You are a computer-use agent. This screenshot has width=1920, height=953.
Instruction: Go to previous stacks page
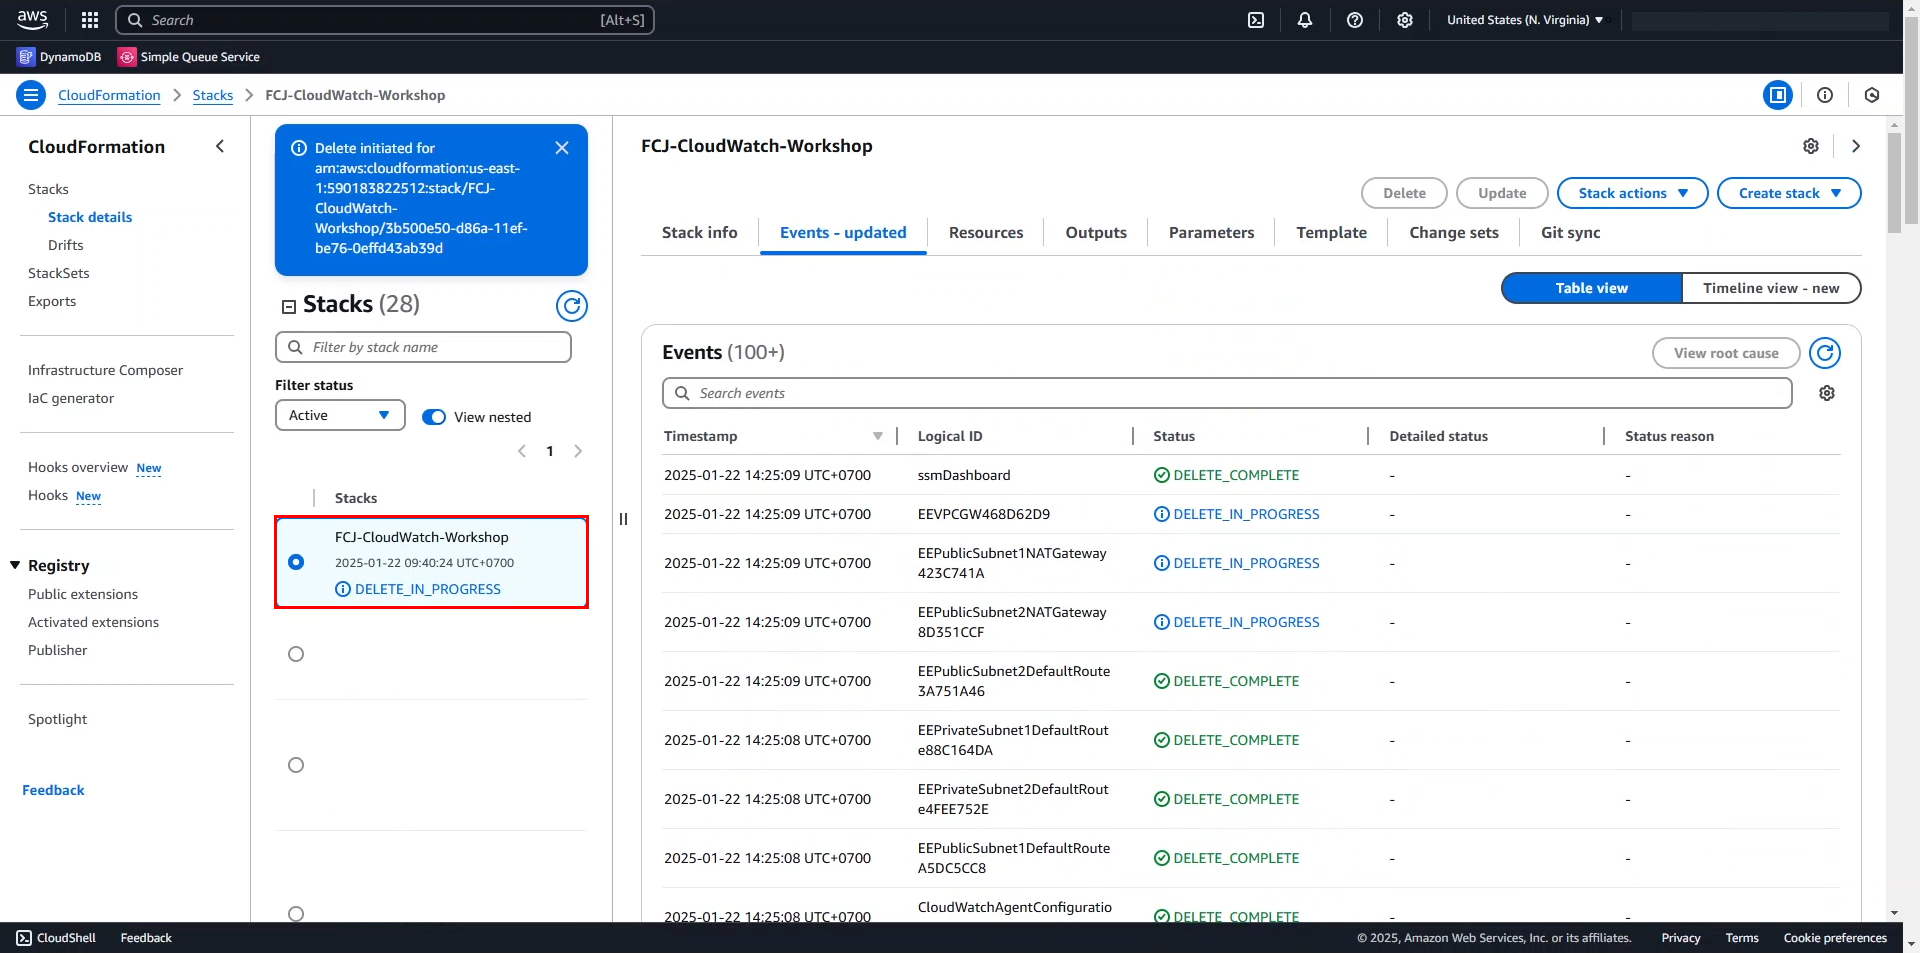pyautogui.click(x=522, y=451)
